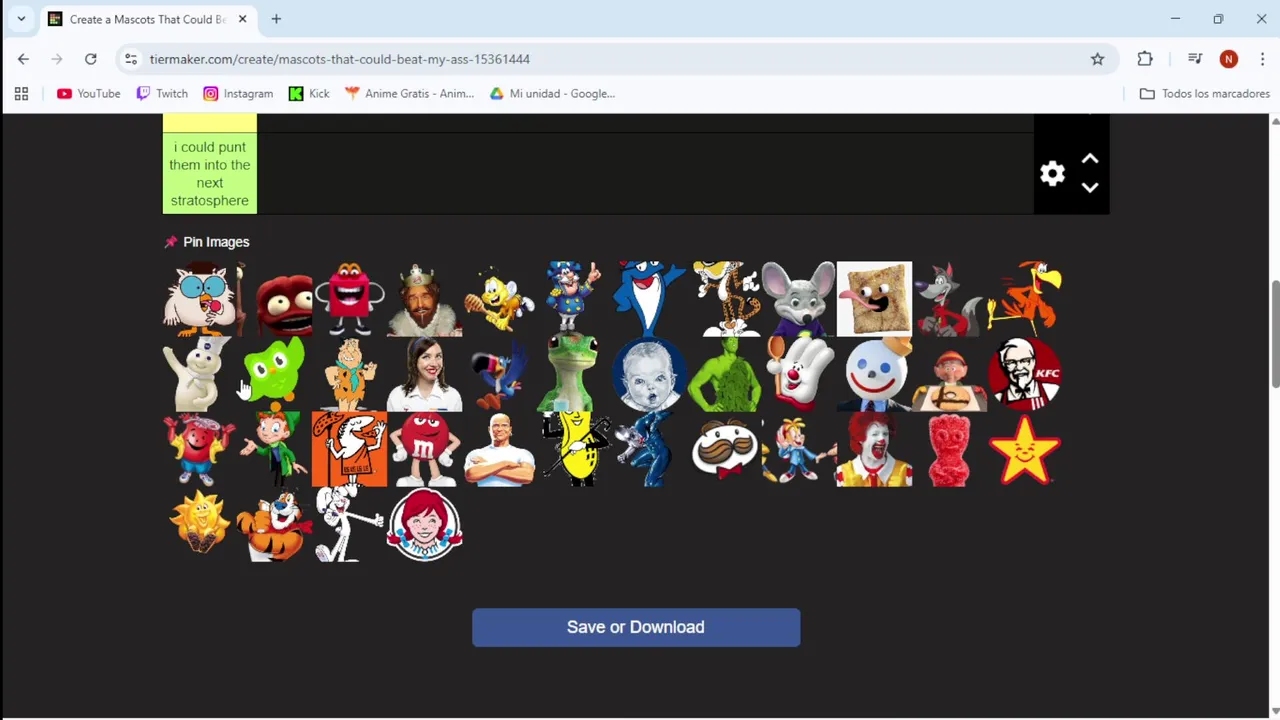Open the Chrome apps grid shortcut

pyautogui.click(x=21, y=93)
